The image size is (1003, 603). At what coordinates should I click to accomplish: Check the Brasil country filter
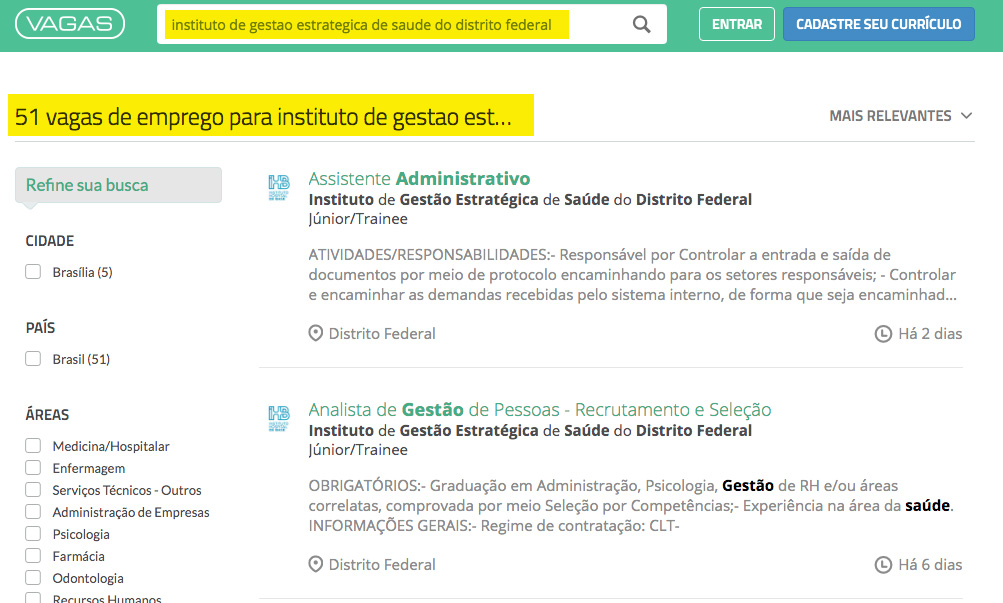33,359
